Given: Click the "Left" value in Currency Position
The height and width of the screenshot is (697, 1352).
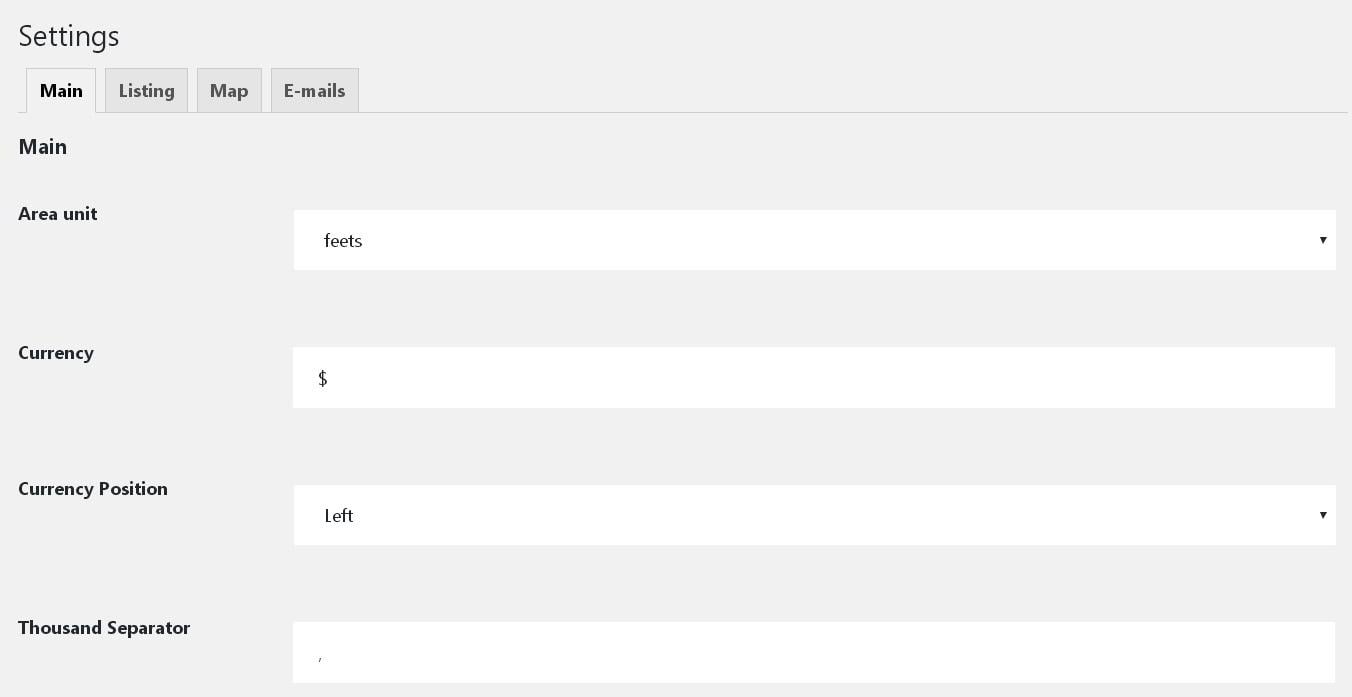Looking at the screenshot, I should click(x=339, y=516).
